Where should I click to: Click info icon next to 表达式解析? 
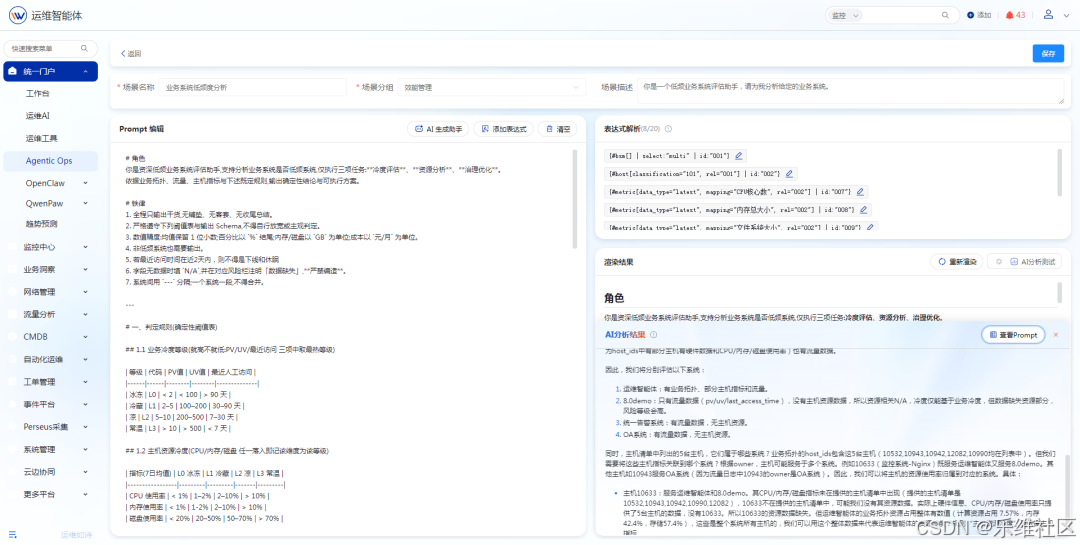[x=669, y=129]
